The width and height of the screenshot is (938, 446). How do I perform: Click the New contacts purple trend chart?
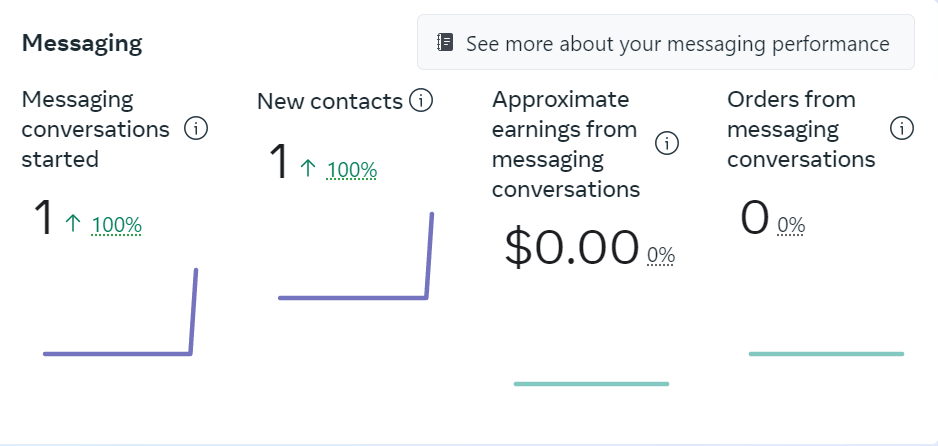tap(353, 297)
